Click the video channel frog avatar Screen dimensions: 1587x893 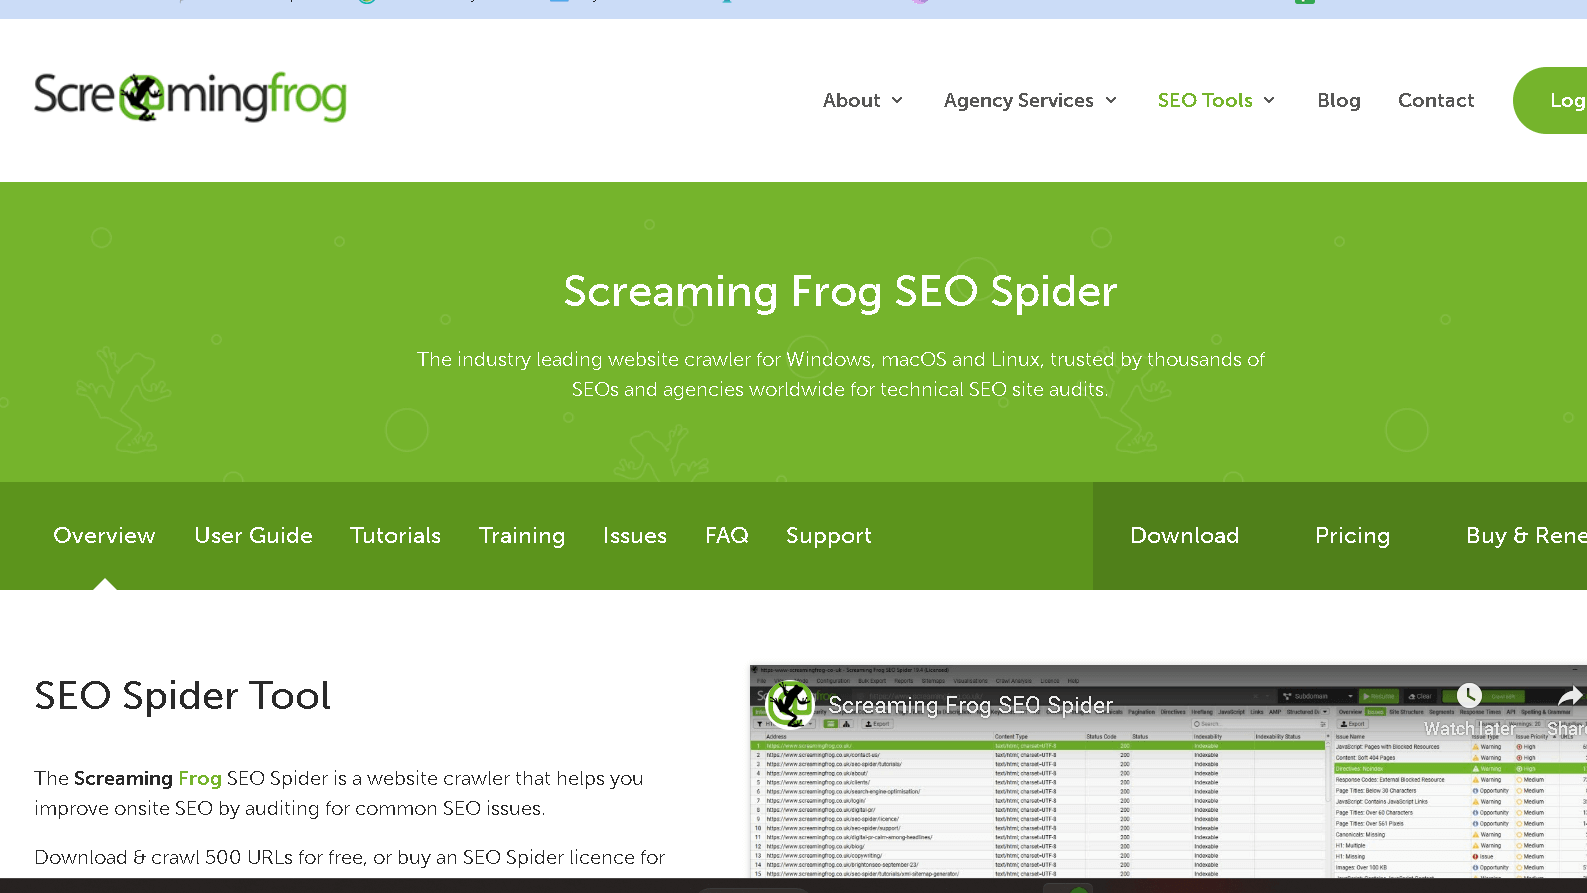790,704
